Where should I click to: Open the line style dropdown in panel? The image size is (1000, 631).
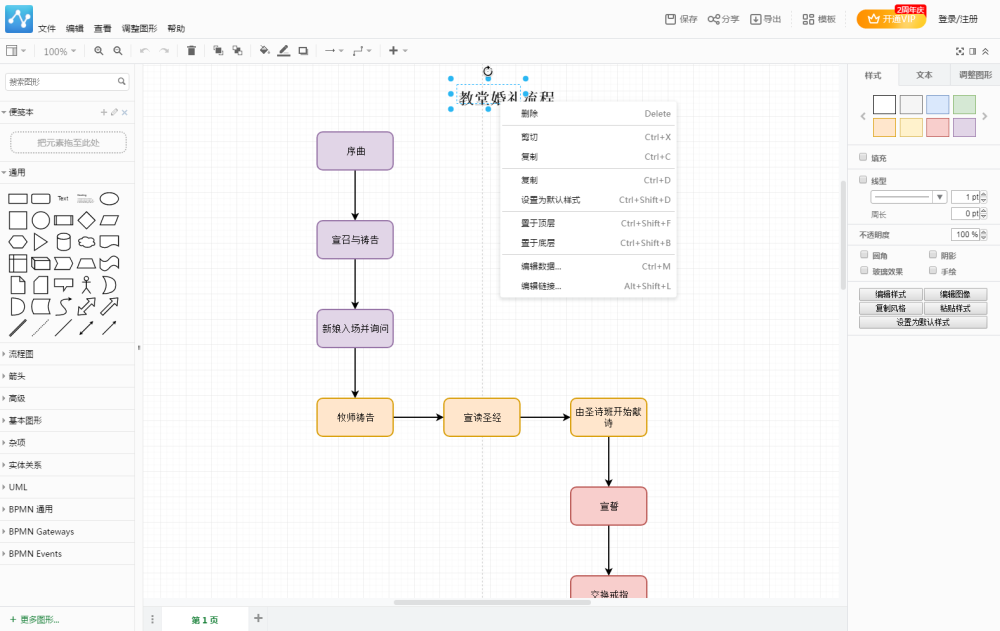(x=908, y=197)
